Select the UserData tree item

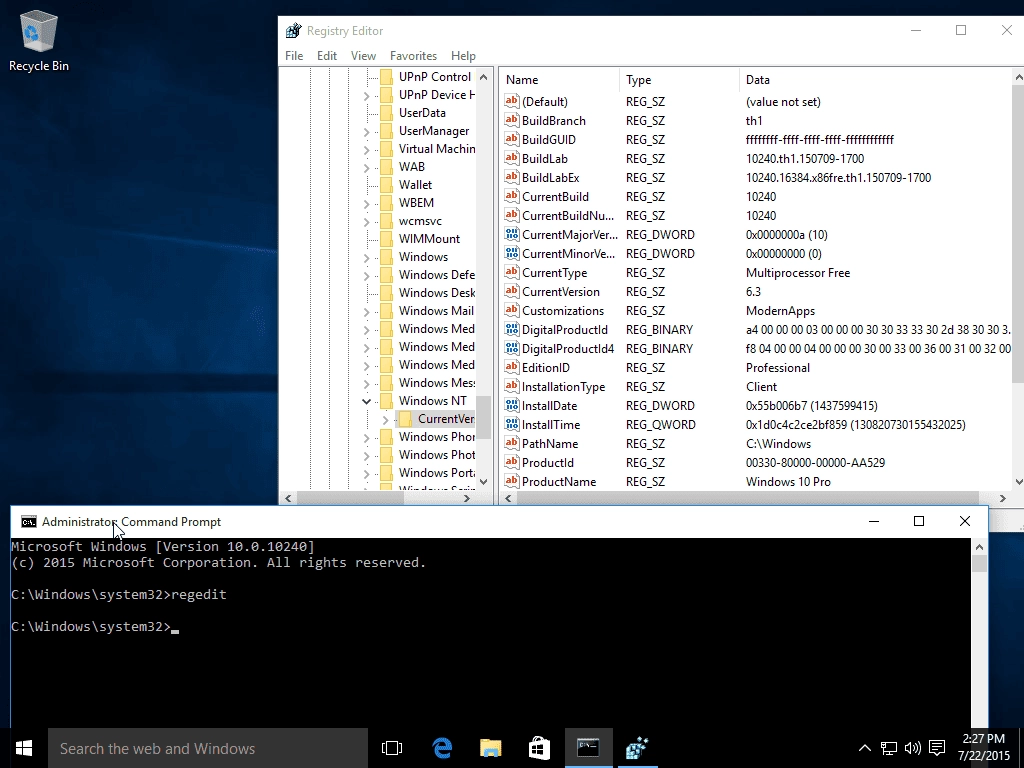(422, 113)
